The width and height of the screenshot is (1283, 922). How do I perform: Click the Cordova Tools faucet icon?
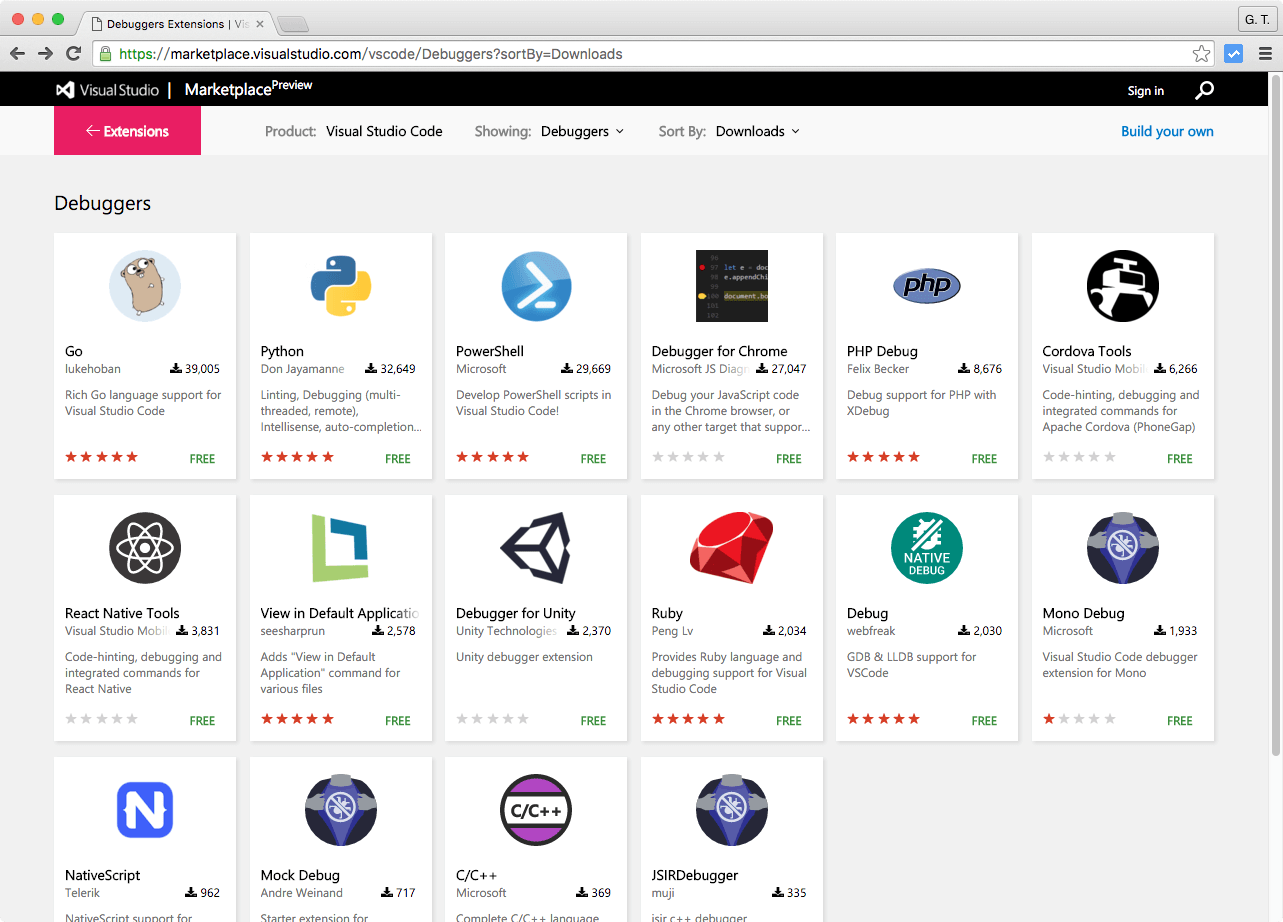(1122, 286)
